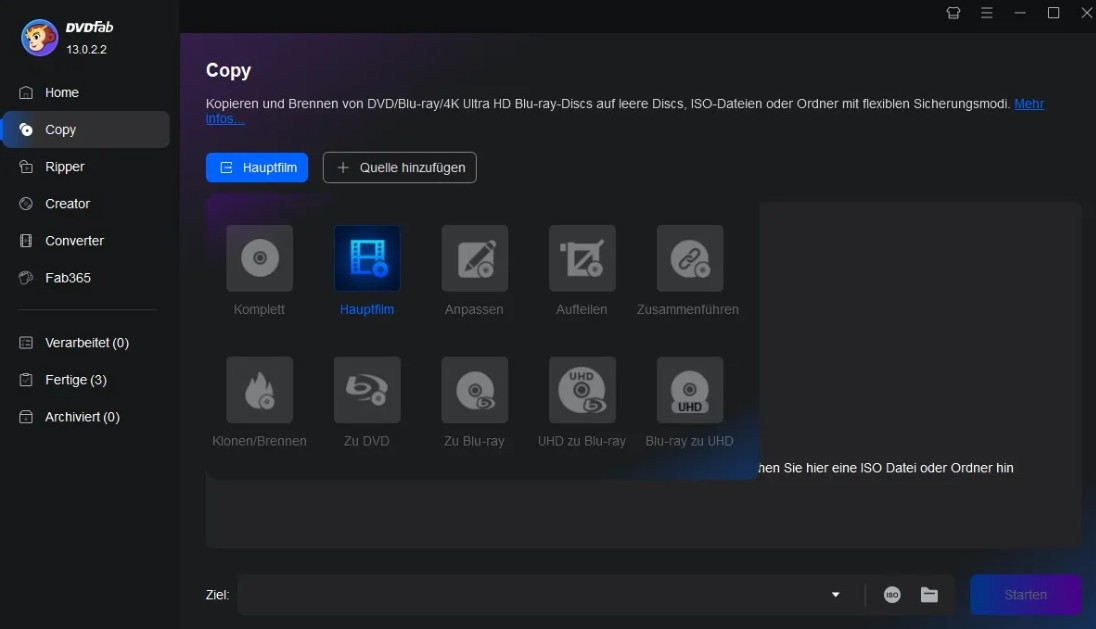The height and width of the screenshot is (629, 1096).
Task: Show Fertige (3) task list
Action: click(87, 379)
